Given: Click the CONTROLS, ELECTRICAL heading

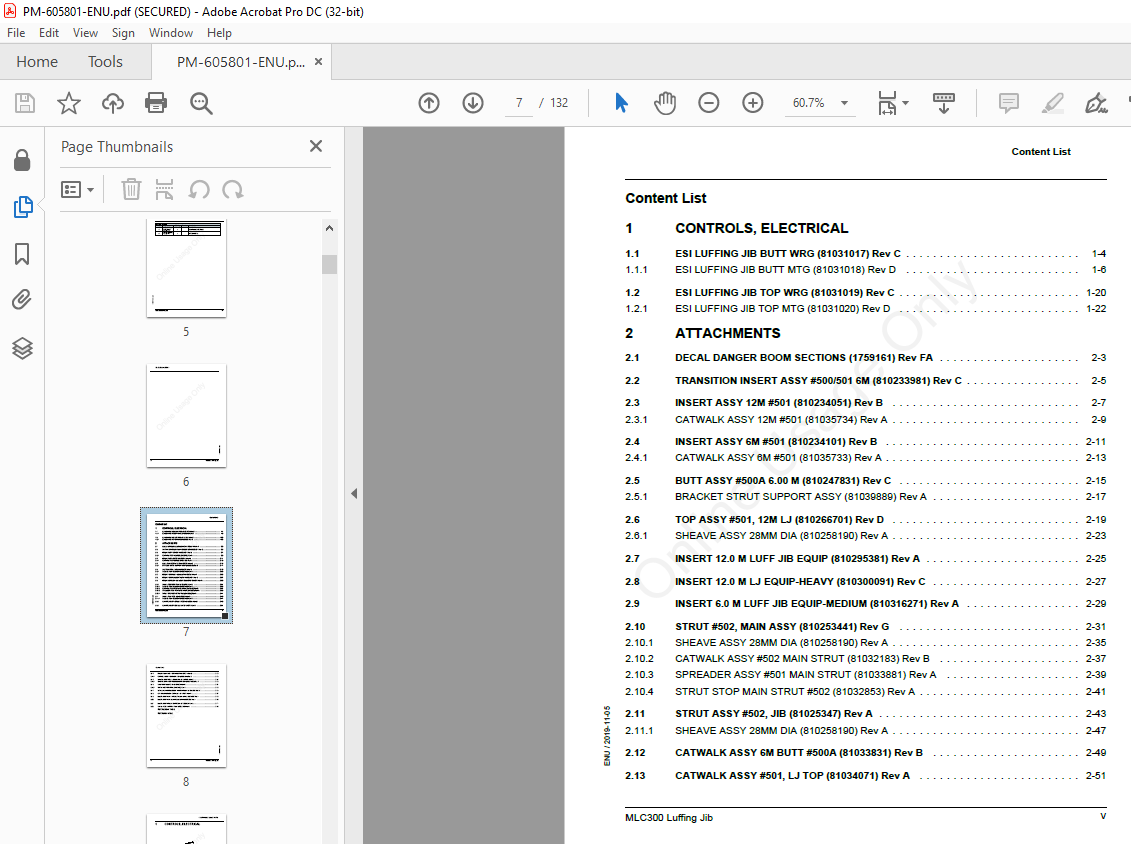Looking at the screenshot, I should tap(761, 229).
